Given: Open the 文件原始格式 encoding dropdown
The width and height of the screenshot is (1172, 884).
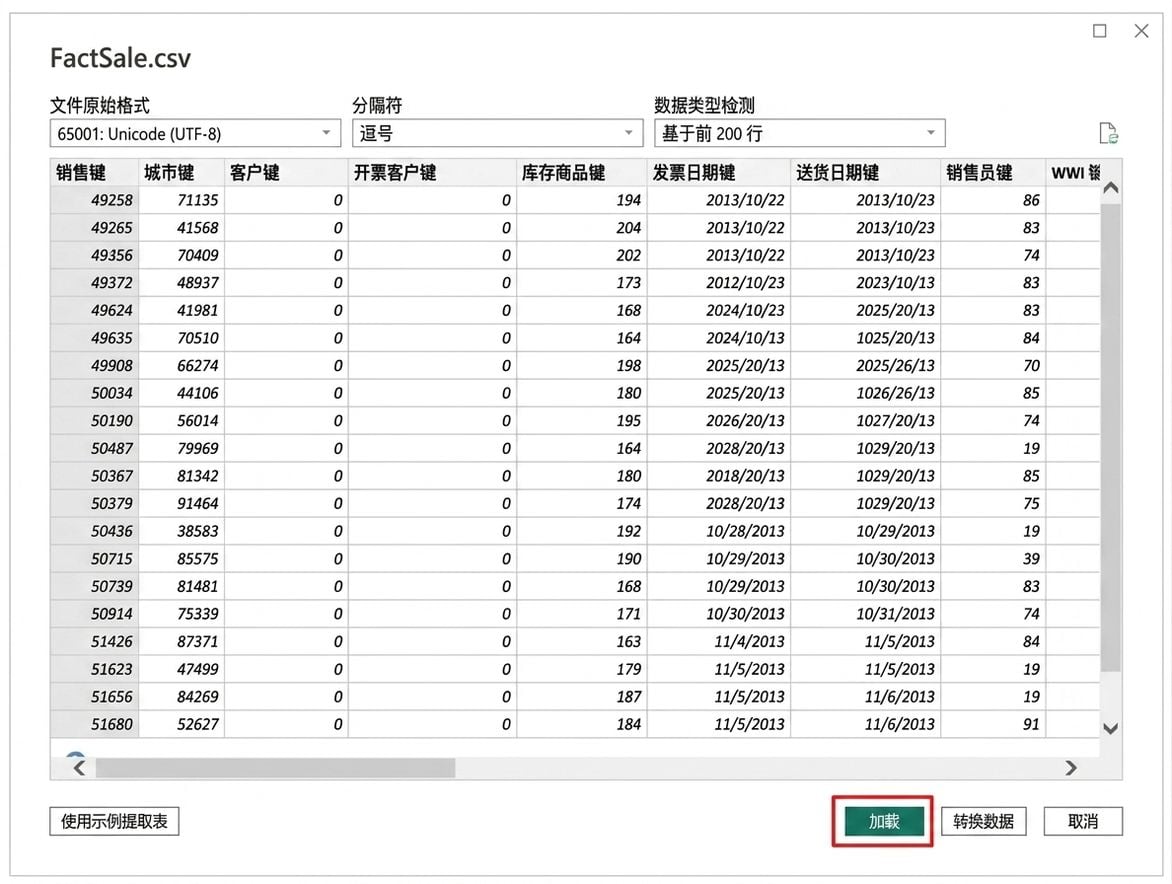Looking at the screenshot, I should tap(195, 134).
